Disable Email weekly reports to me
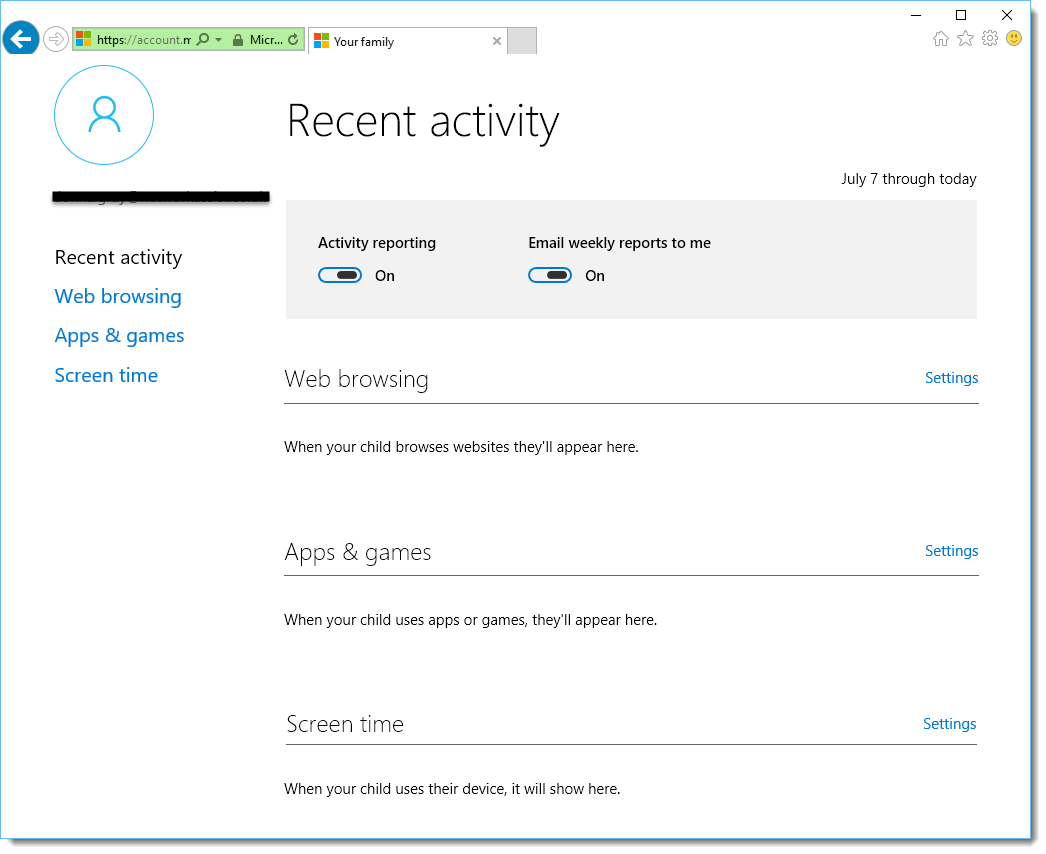 pos(550,274)
